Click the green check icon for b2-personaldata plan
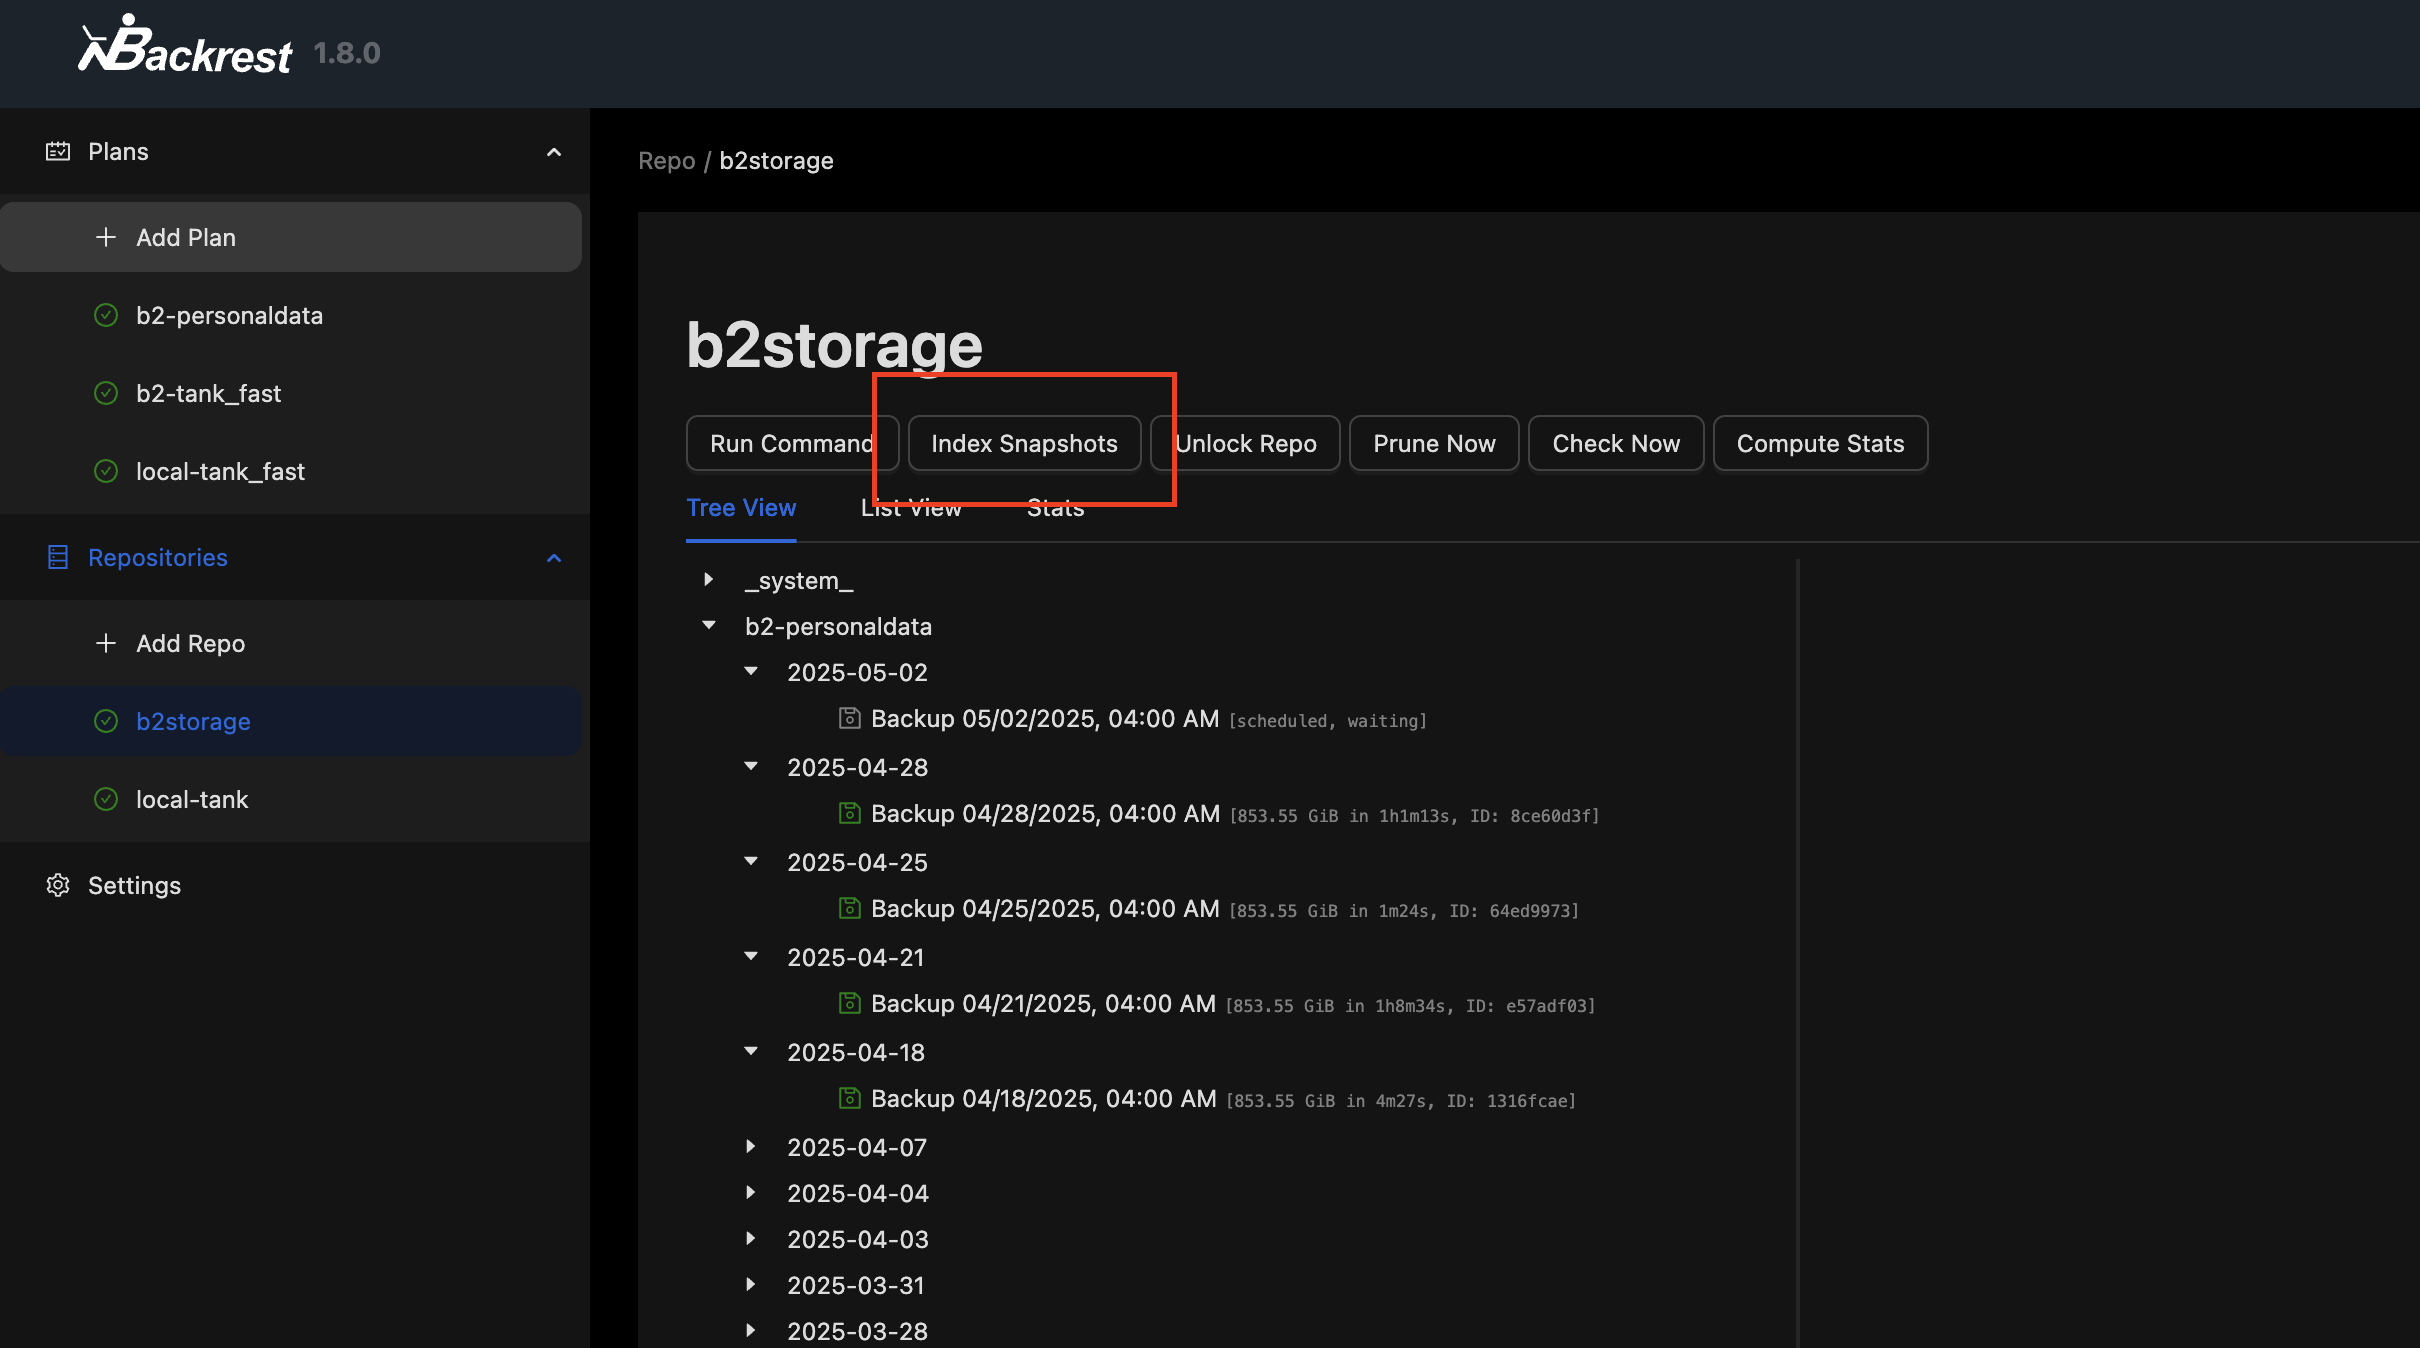 click(x=106, y=315)
